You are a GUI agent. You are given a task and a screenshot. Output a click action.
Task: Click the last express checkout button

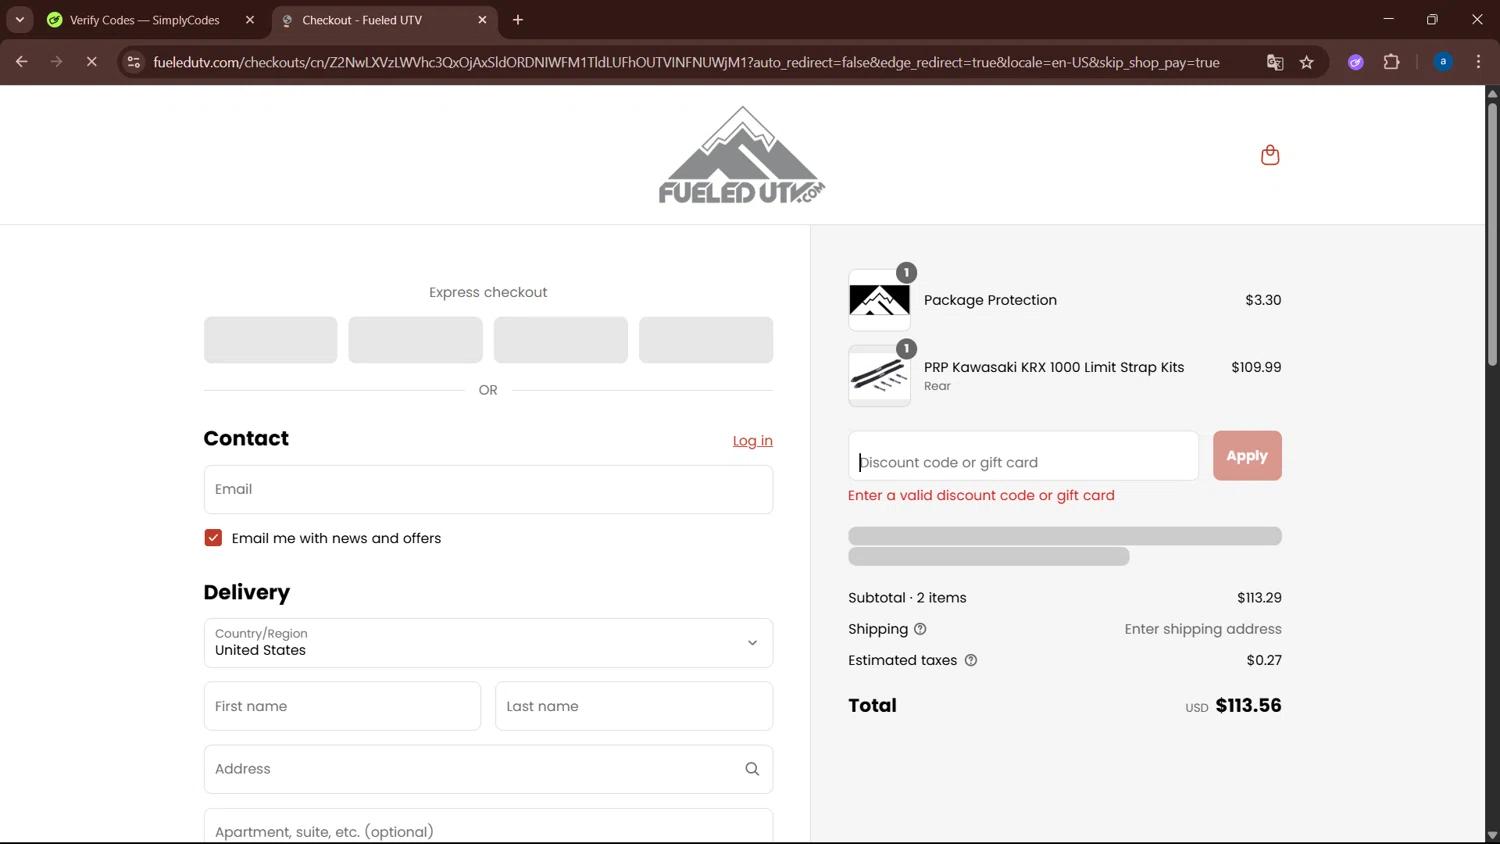click(x=706, y=340)
